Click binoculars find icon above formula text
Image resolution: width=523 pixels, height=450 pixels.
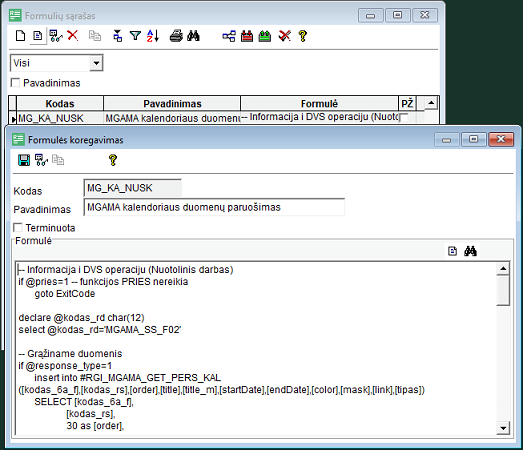470,251
